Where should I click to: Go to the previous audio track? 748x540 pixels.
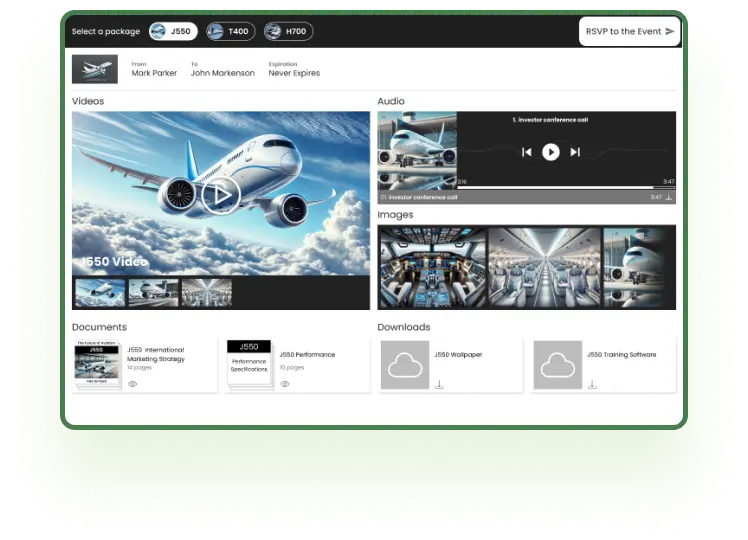click(526, 152)
